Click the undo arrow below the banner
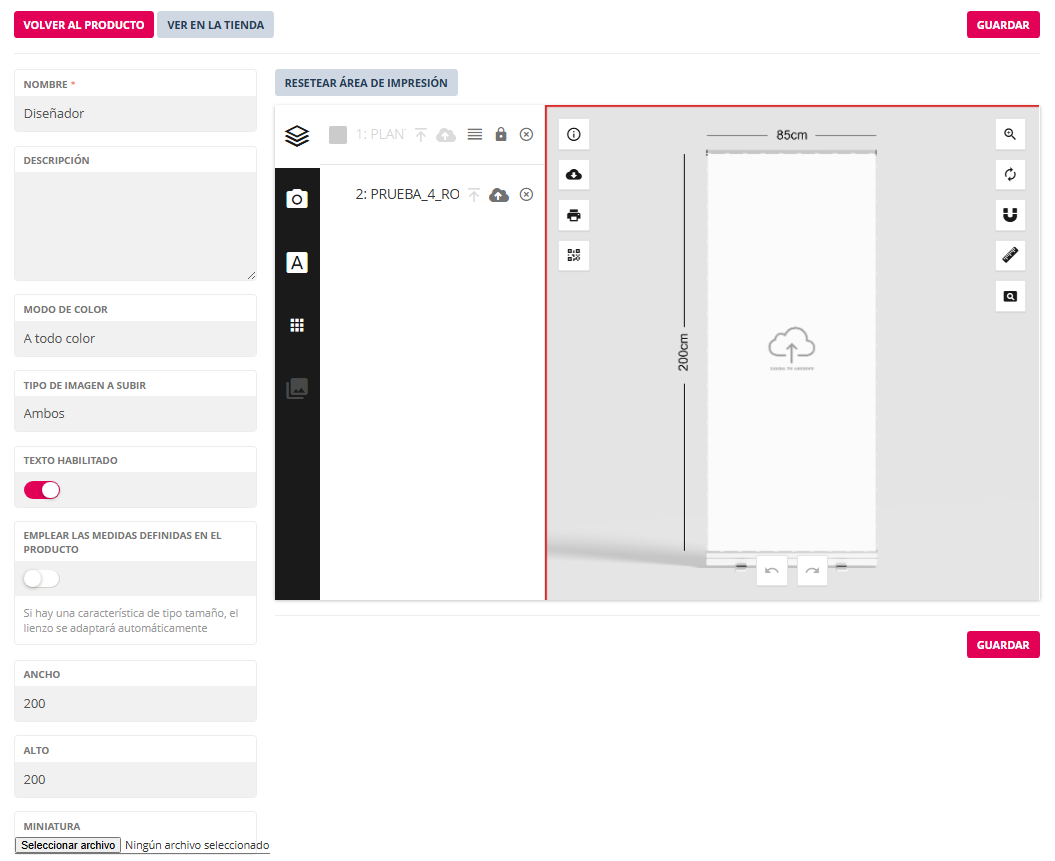The image size is (1055, 861). click(x=771, y=571)
